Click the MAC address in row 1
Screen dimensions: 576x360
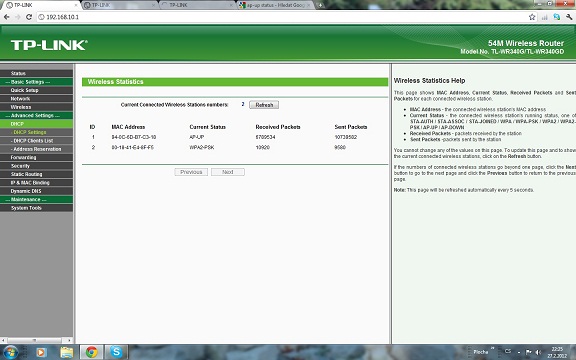[x=134, y=137]
